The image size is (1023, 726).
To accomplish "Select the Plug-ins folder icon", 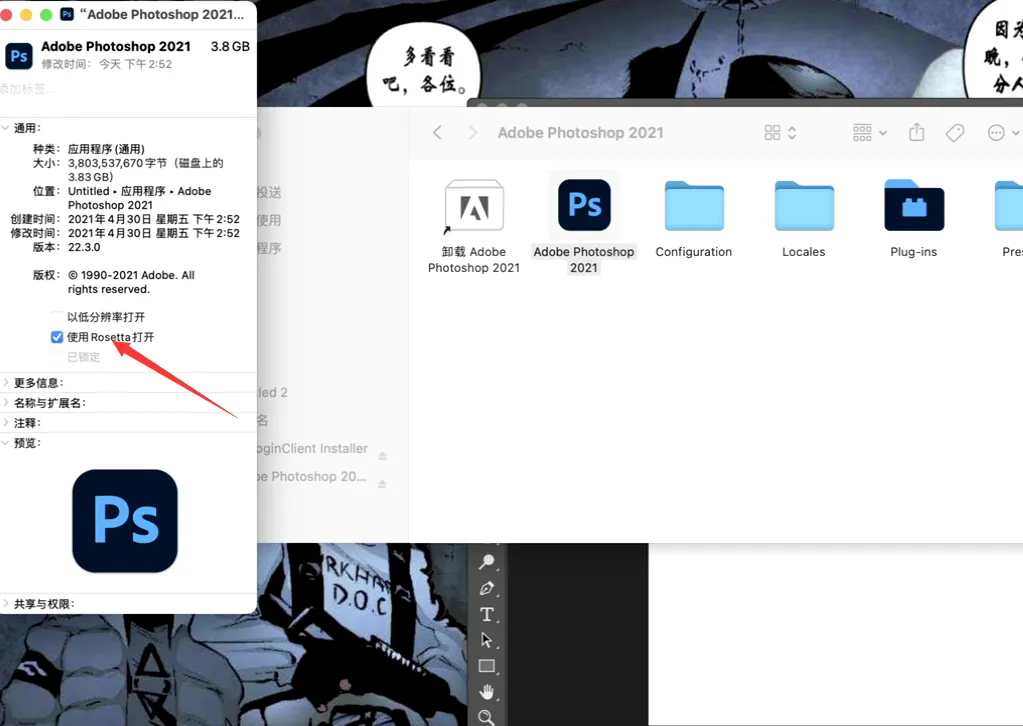I will coord(913,205).
